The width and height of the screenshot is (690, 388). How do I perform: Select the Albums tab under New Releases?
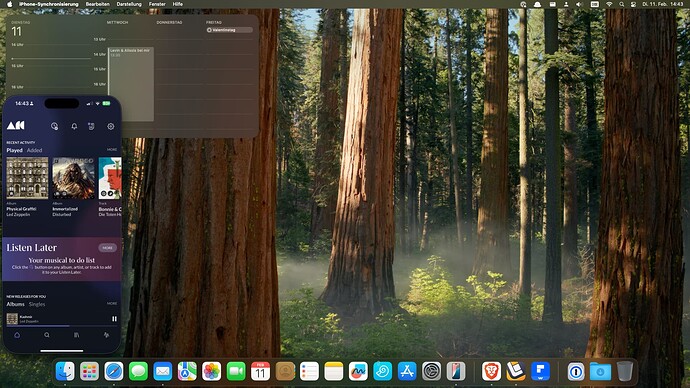click(x=15, y=304)
